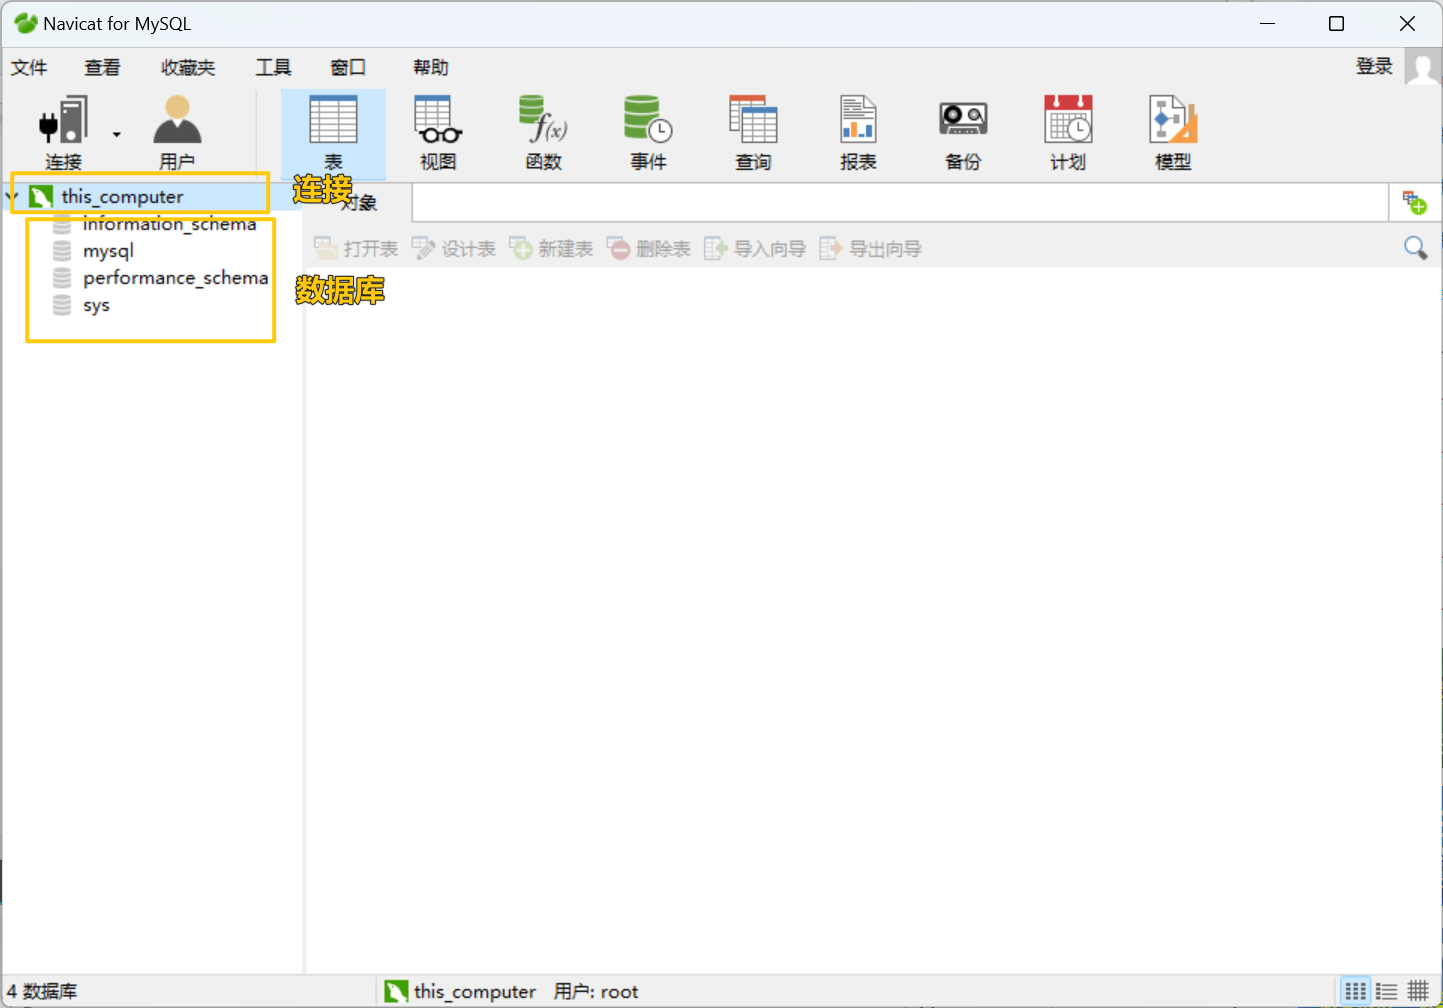Open the 帮助 menu
Image resolution: width=1443 pixels, height=1008 pixels.
(429, 67)
